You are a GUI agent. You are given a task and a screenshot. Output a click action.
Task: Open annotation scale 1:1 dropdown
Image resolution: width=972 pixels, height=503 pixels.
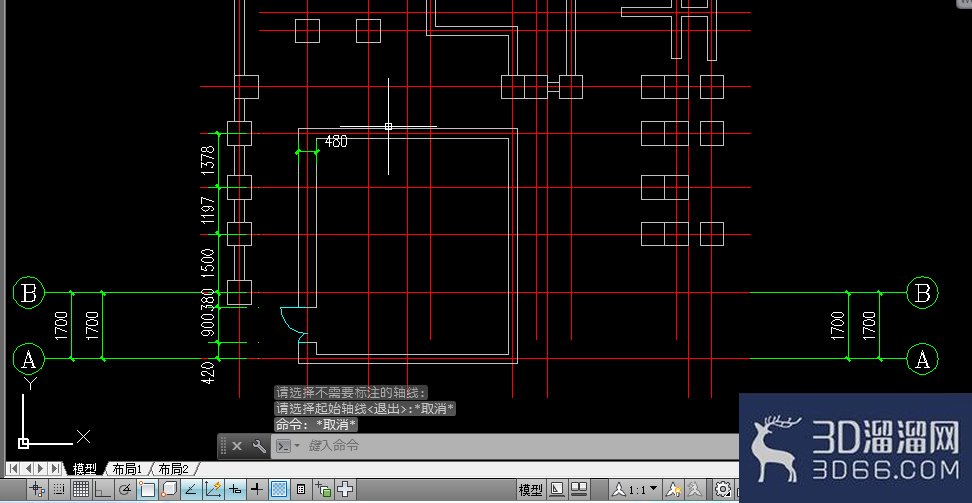tap(635, 490)
